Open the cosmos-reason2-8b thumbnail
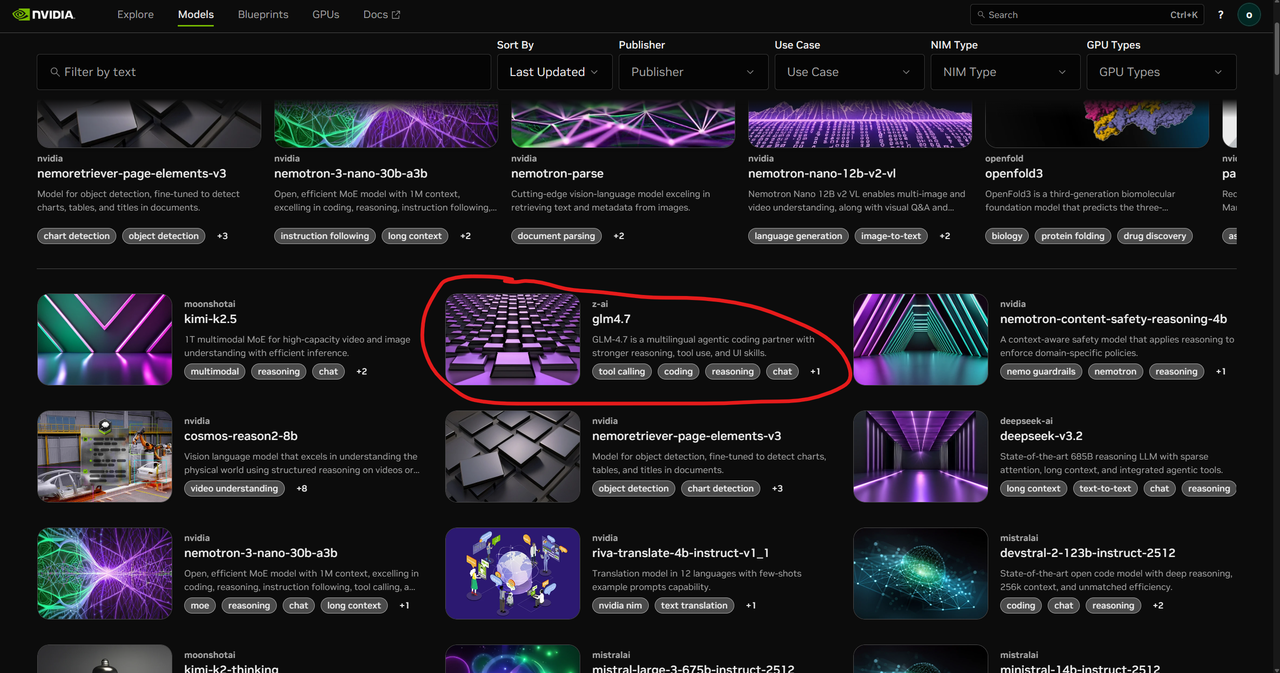The image size is (1280, 673). pyautogui.click(x=105, y=456)
